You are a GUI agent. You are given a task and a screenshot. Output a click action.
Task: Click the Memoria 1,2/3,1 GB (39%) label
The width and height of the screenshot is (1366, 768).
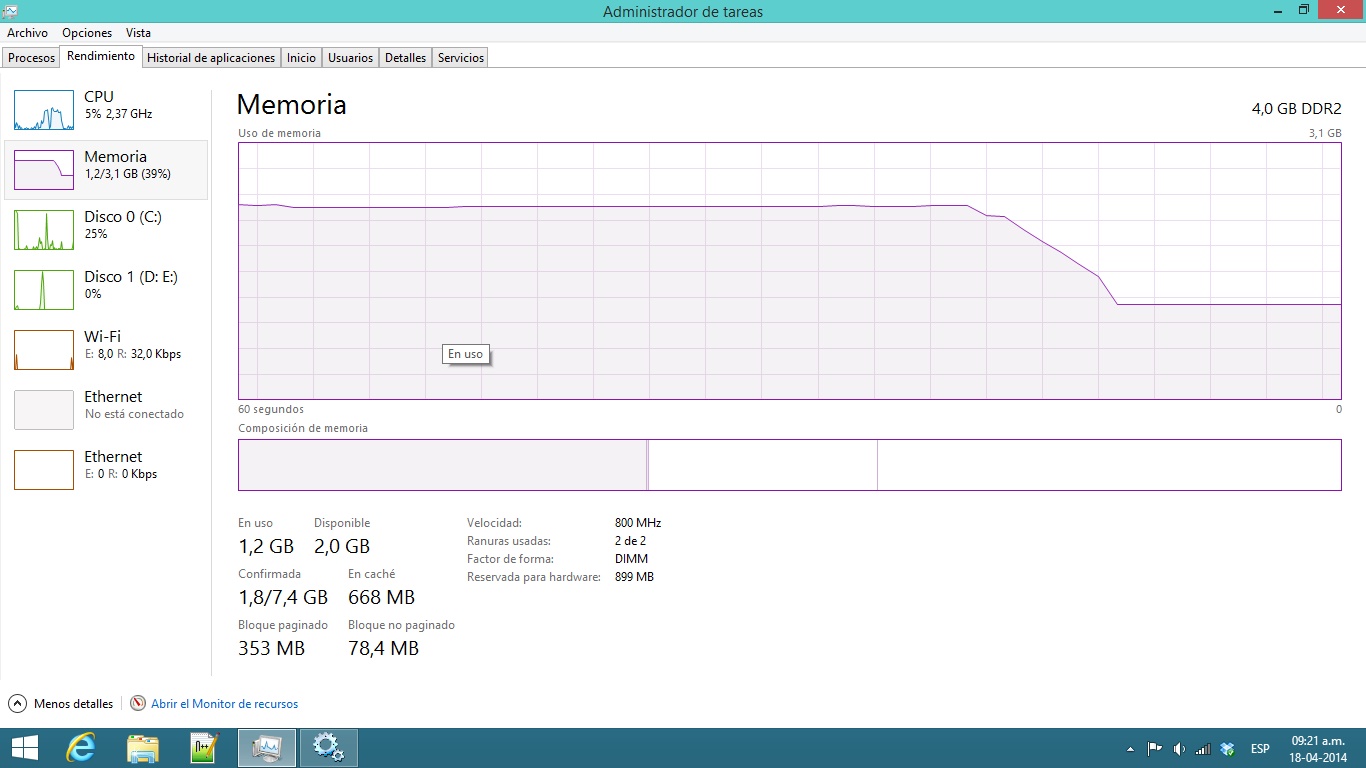point(127,174)
